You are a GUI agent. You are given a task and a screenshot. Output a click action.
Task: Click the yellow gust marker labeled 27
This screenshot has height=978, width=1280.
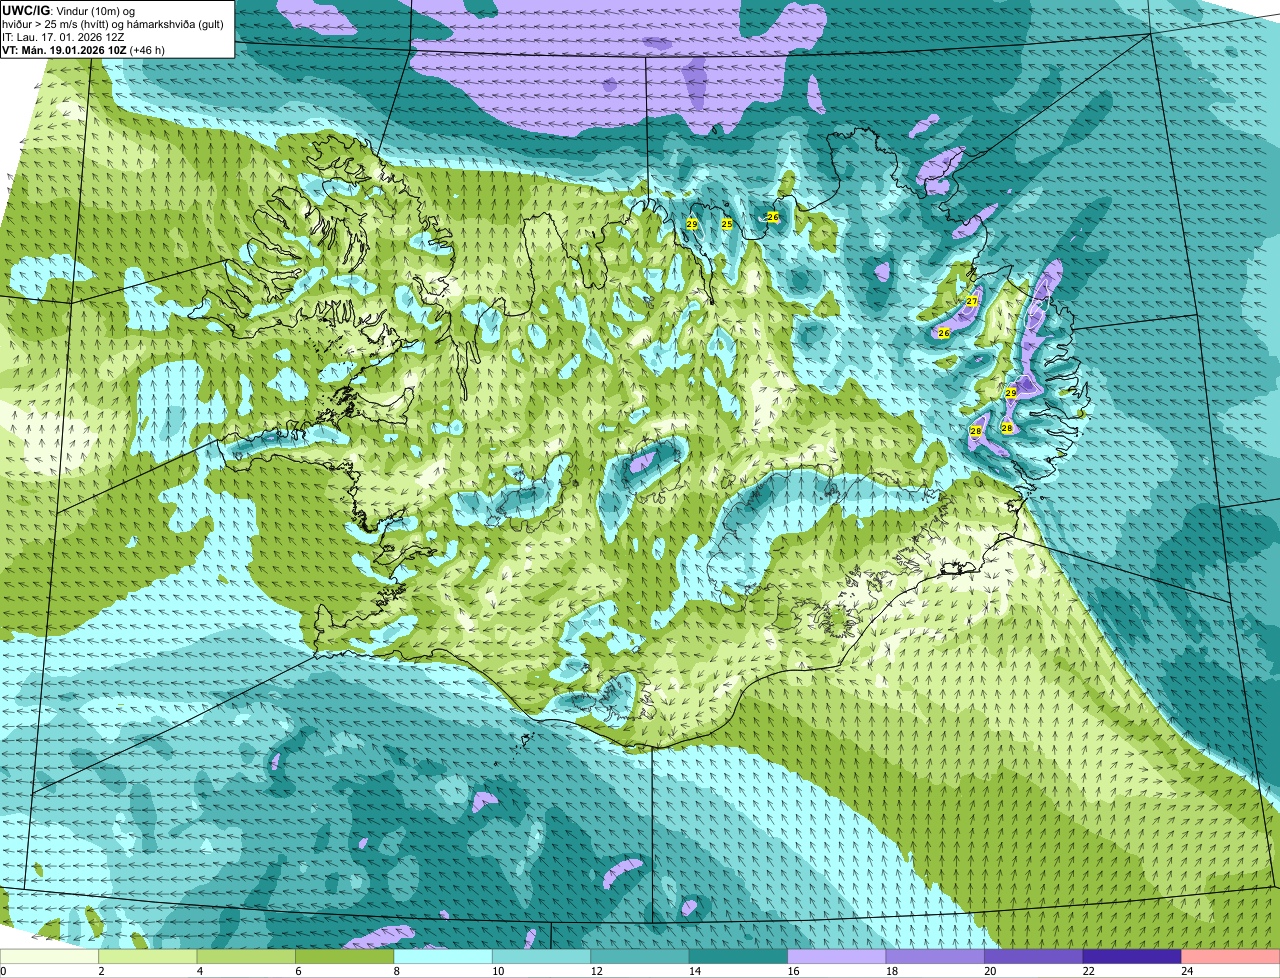click(x=972, y=301)
